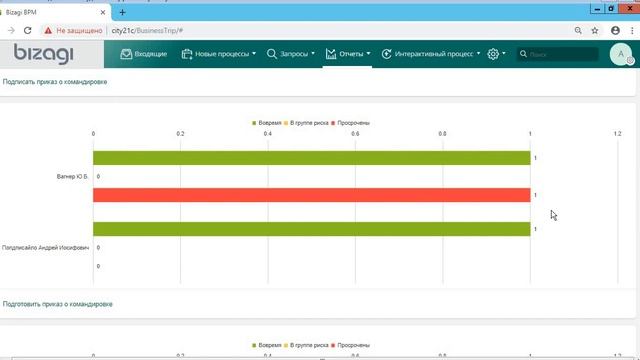640x360 pixels.
Task: Click the Bizagi logo
Action: pos(44,54)
